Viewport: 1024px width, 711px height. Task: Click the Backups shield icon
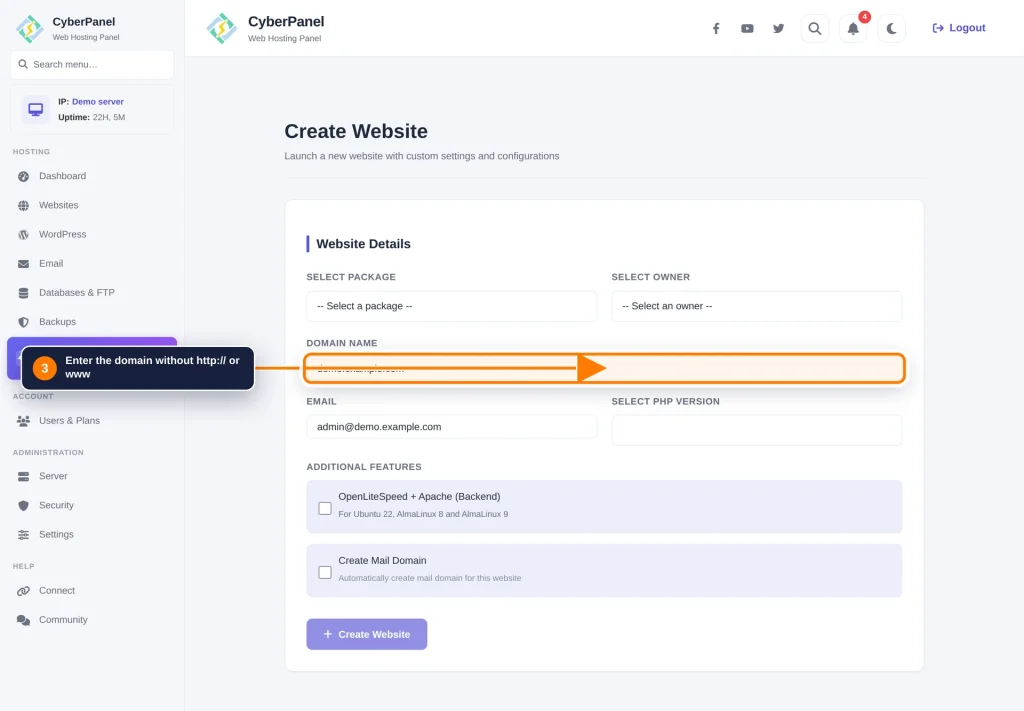click(x=24, y=322)
